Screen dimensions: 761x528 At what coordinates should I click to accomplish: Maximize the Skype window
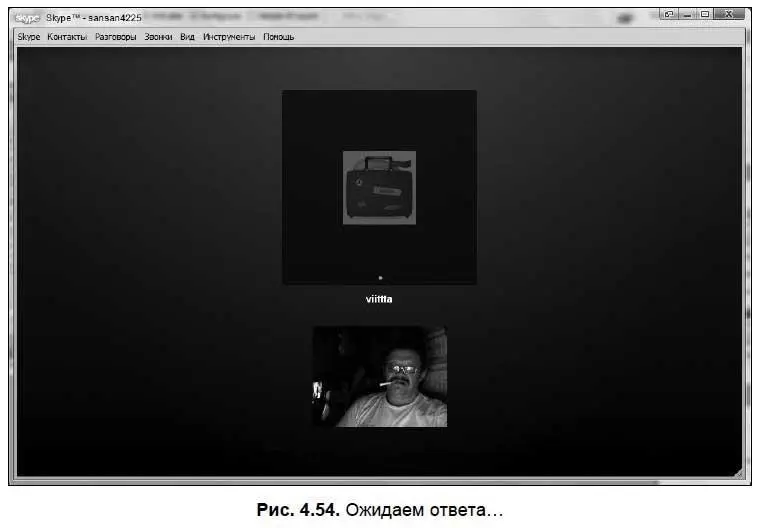705,14
